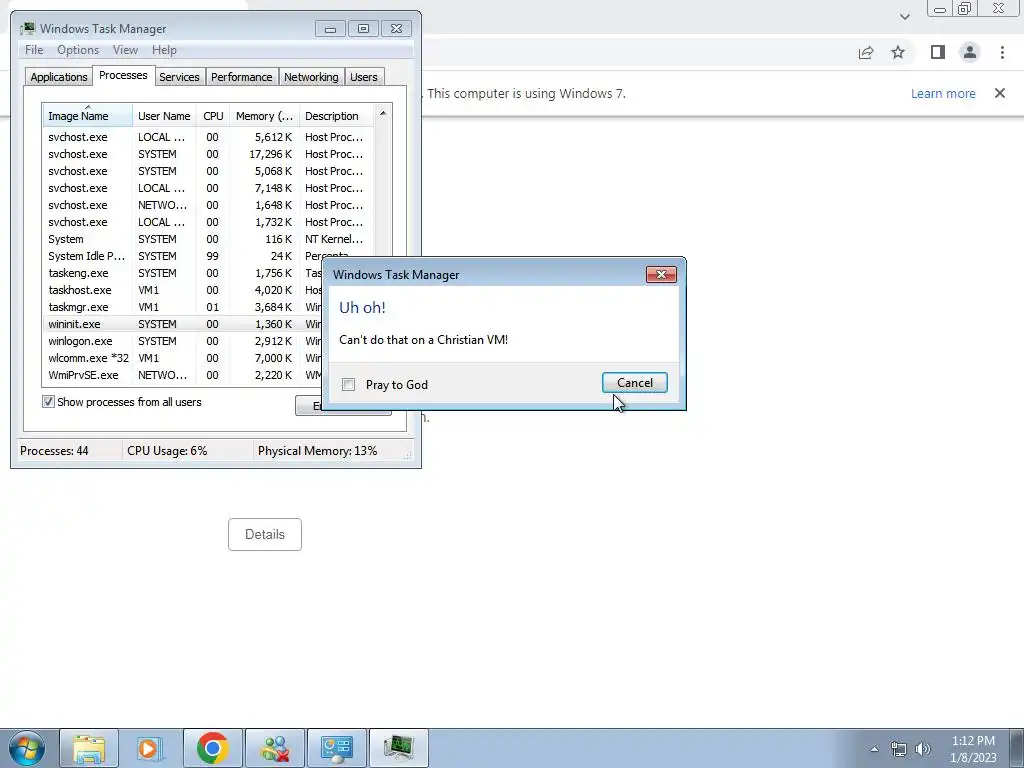This screenshot has width=1024, height=768.
Task: Click the Physical Memory: 13% status entry
Action: pyautogui.click(x=317, y=451)
